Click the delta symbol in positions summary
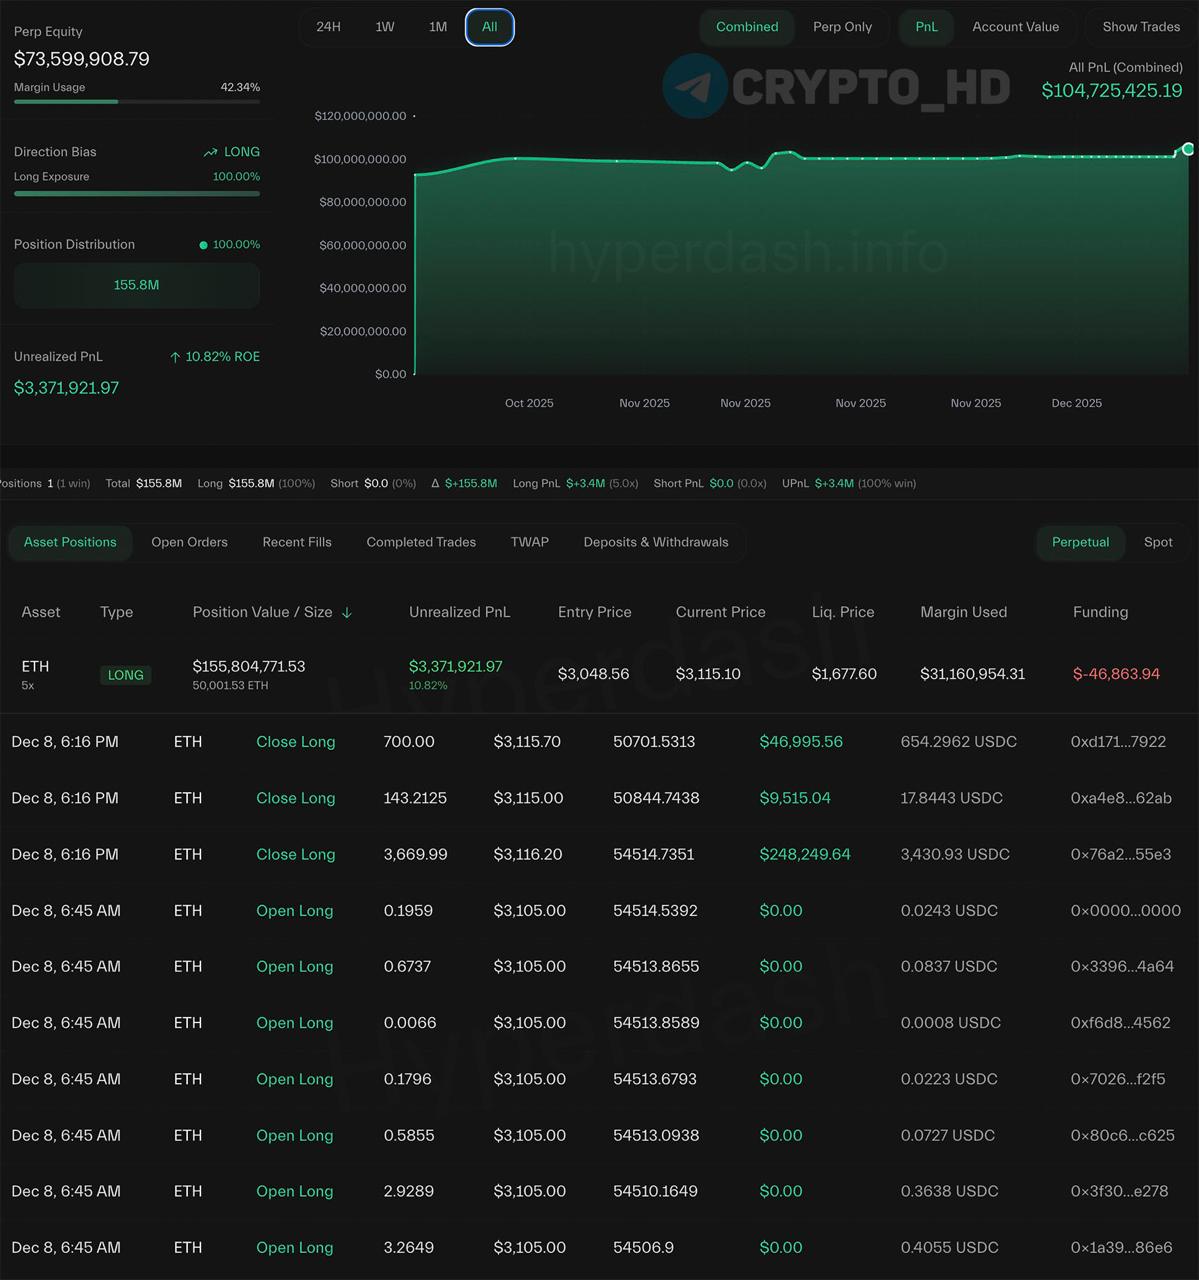The width and height of the screenshot is (1199, 1280). pyautogui.click(x=435, y=484)
